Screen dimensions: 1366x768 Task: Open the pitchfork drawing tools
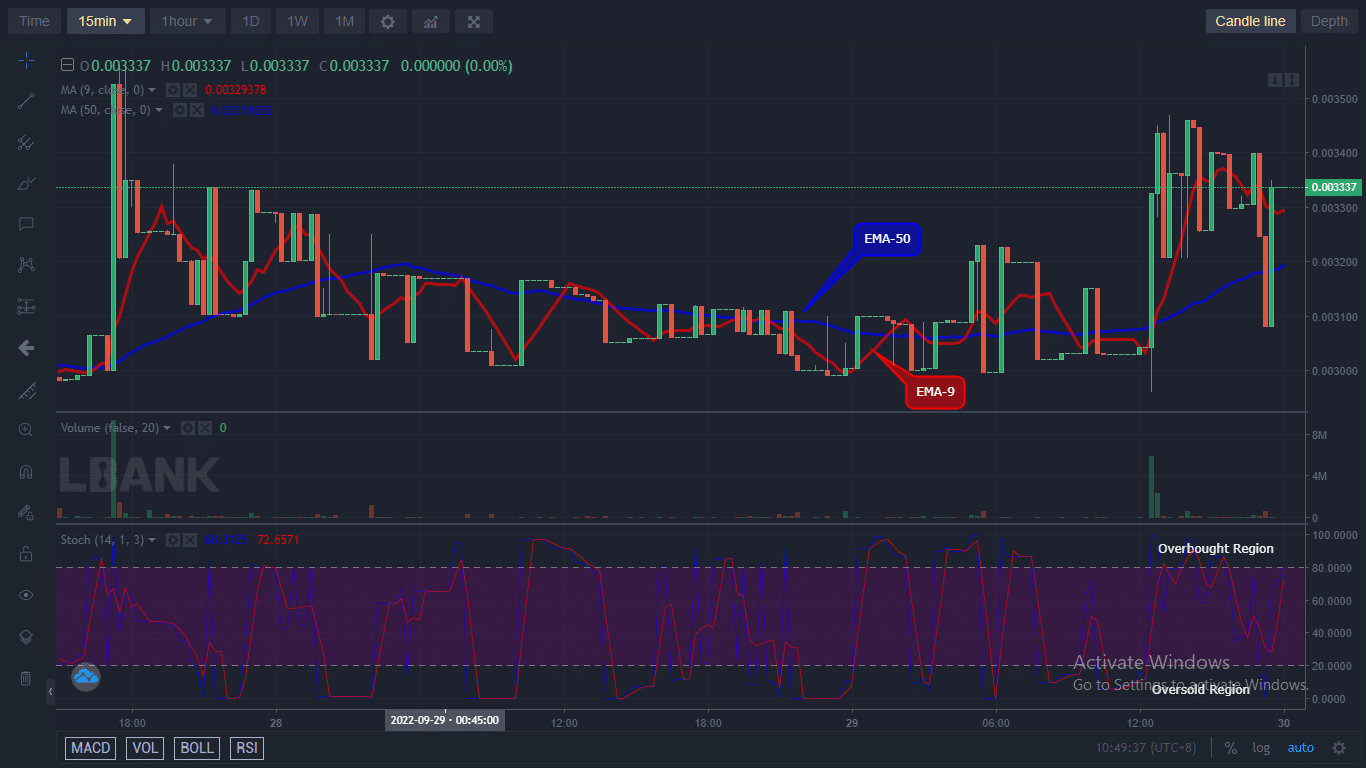pos(26,142)
